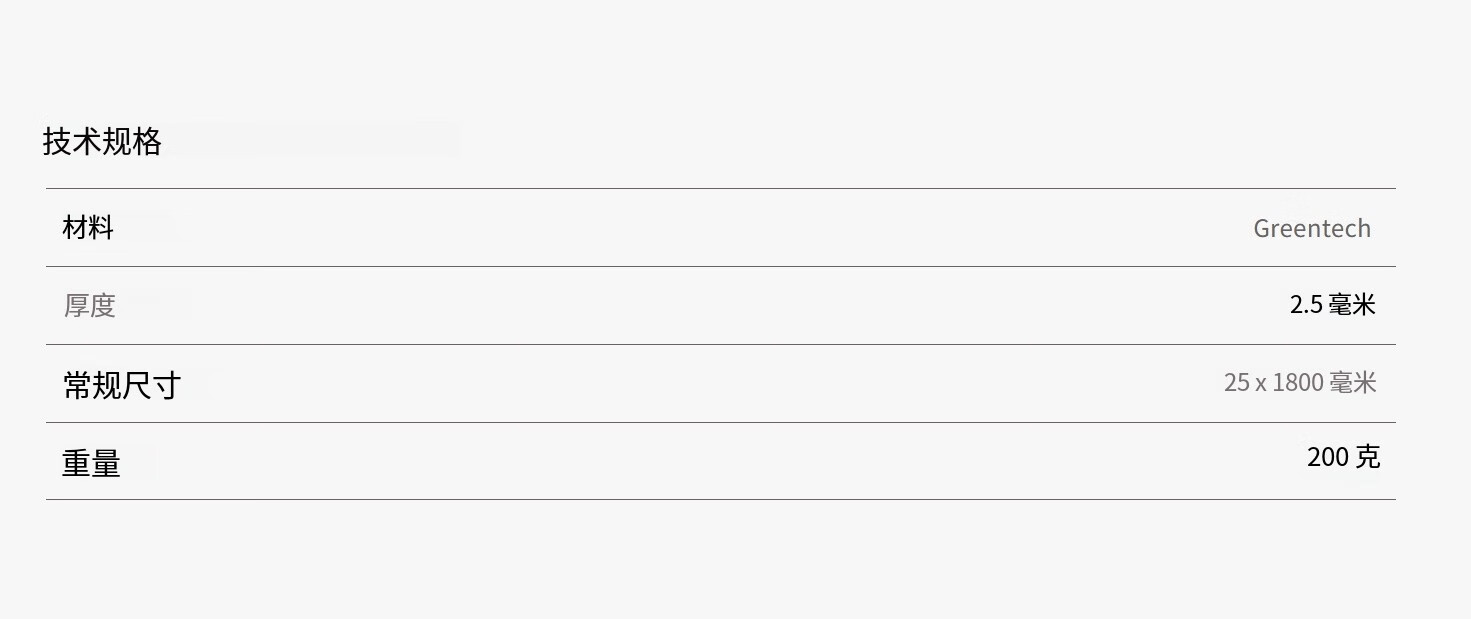
Task: Click the divider line under the 技术规格 heading
Action: [x=720, y=188]
